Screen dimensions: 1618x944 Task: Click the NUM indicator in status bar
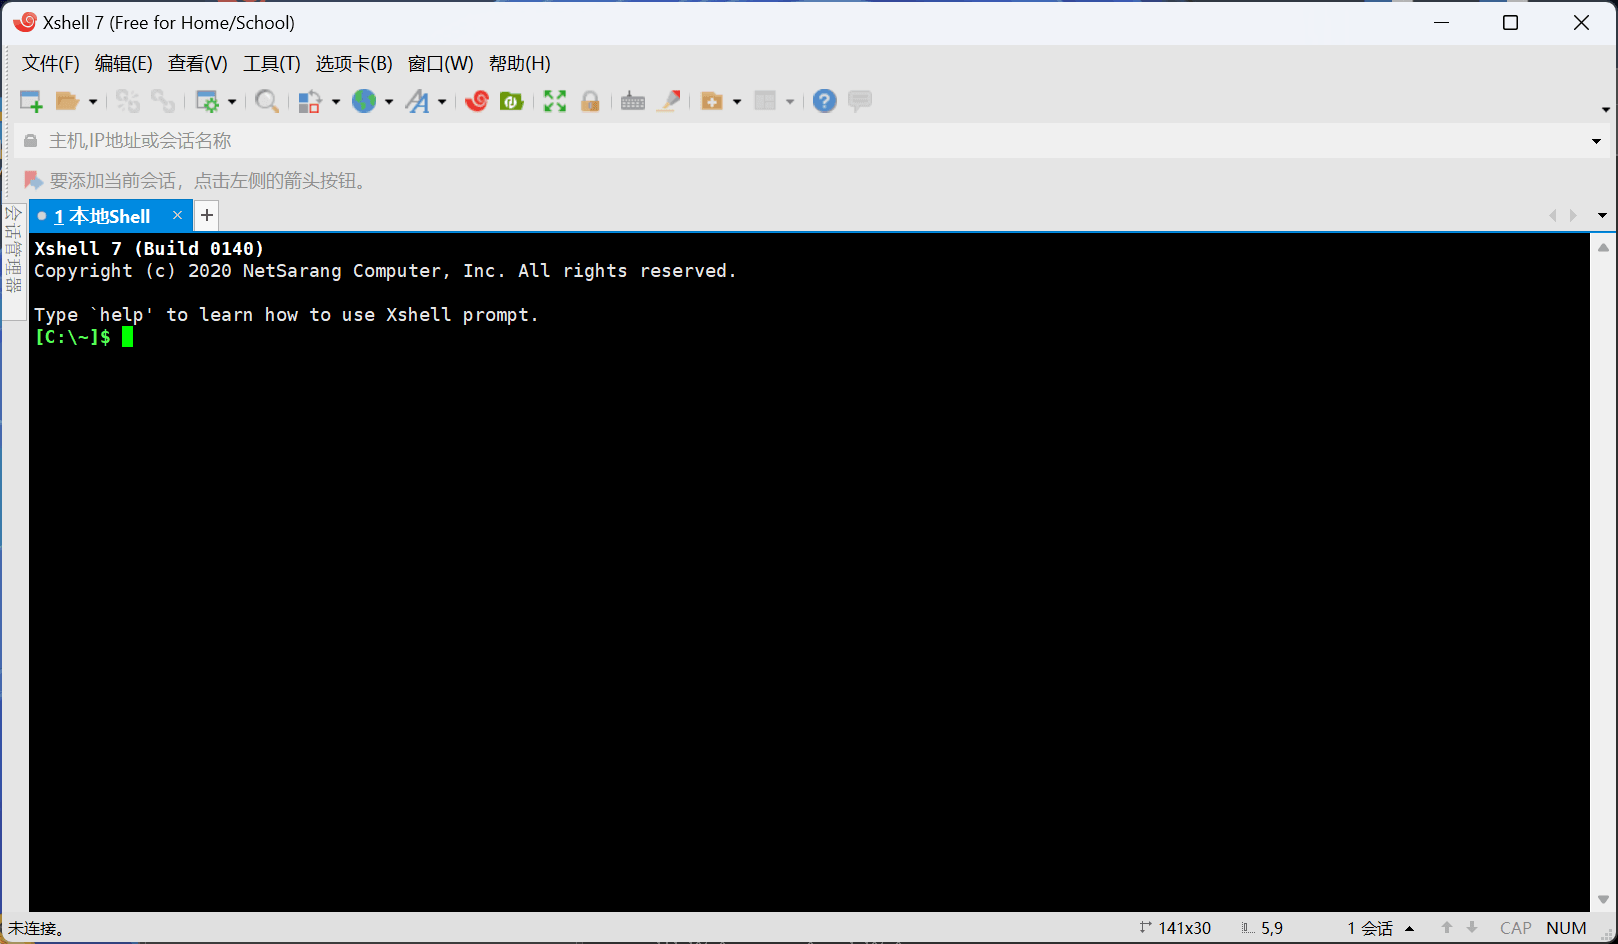point(1566,928)
